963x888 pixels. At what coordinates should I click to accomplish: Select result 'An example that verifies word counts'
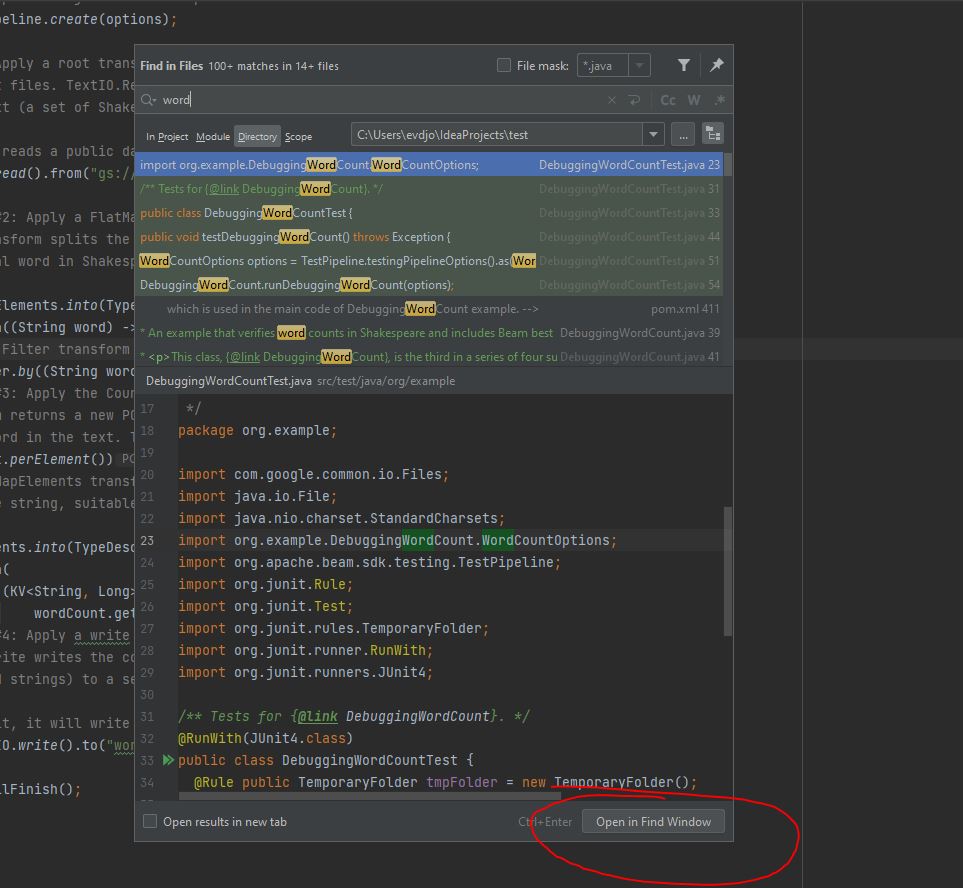(429, 332)
